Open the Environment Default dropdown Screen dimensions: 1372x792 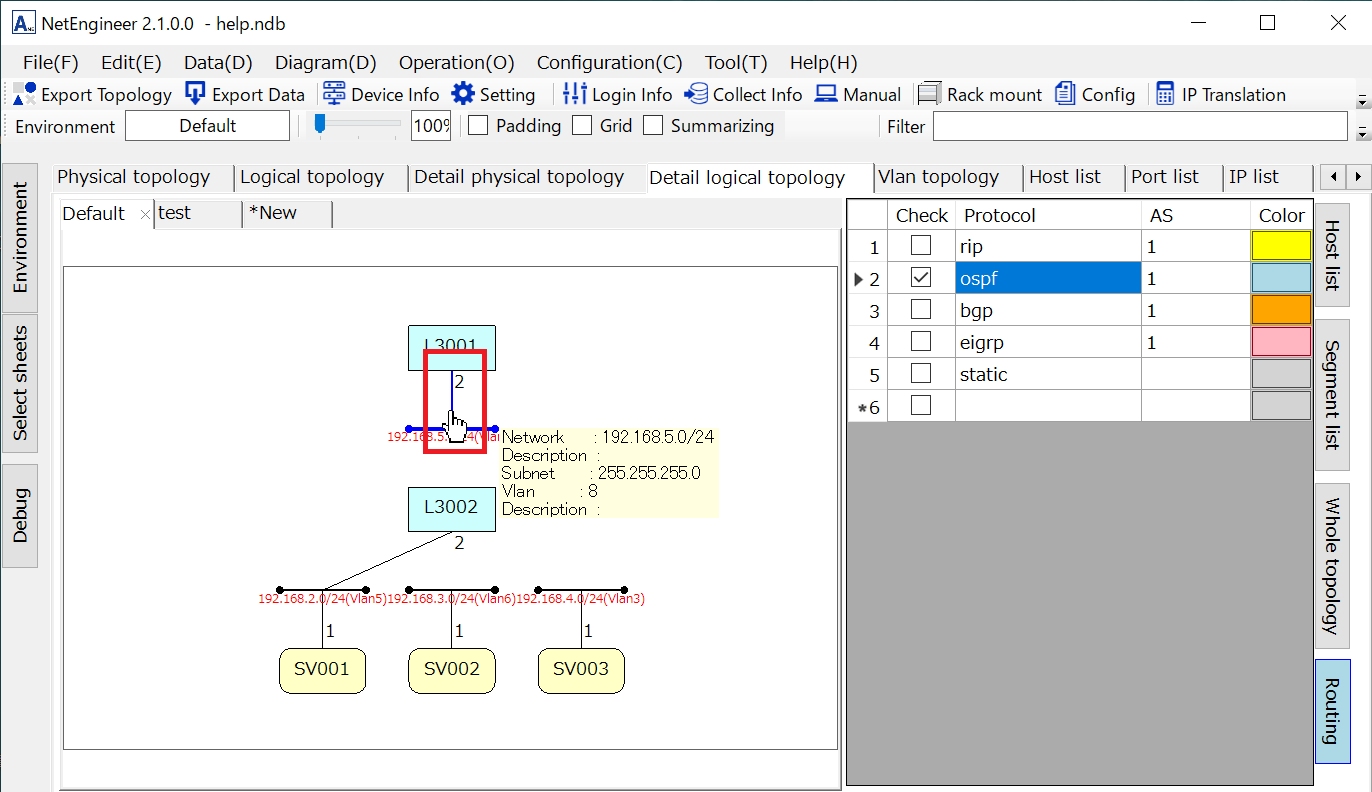207,126
